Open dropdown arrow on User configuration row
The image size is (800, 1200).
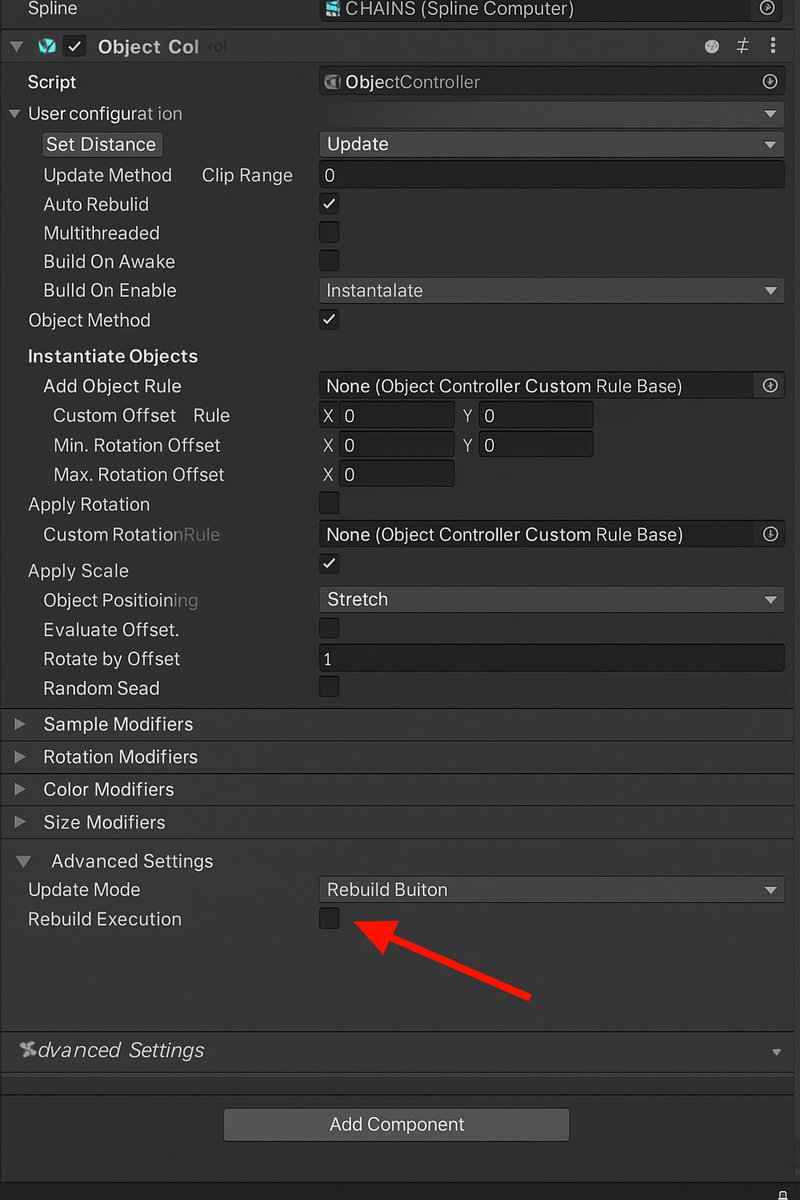coord(771,114)
